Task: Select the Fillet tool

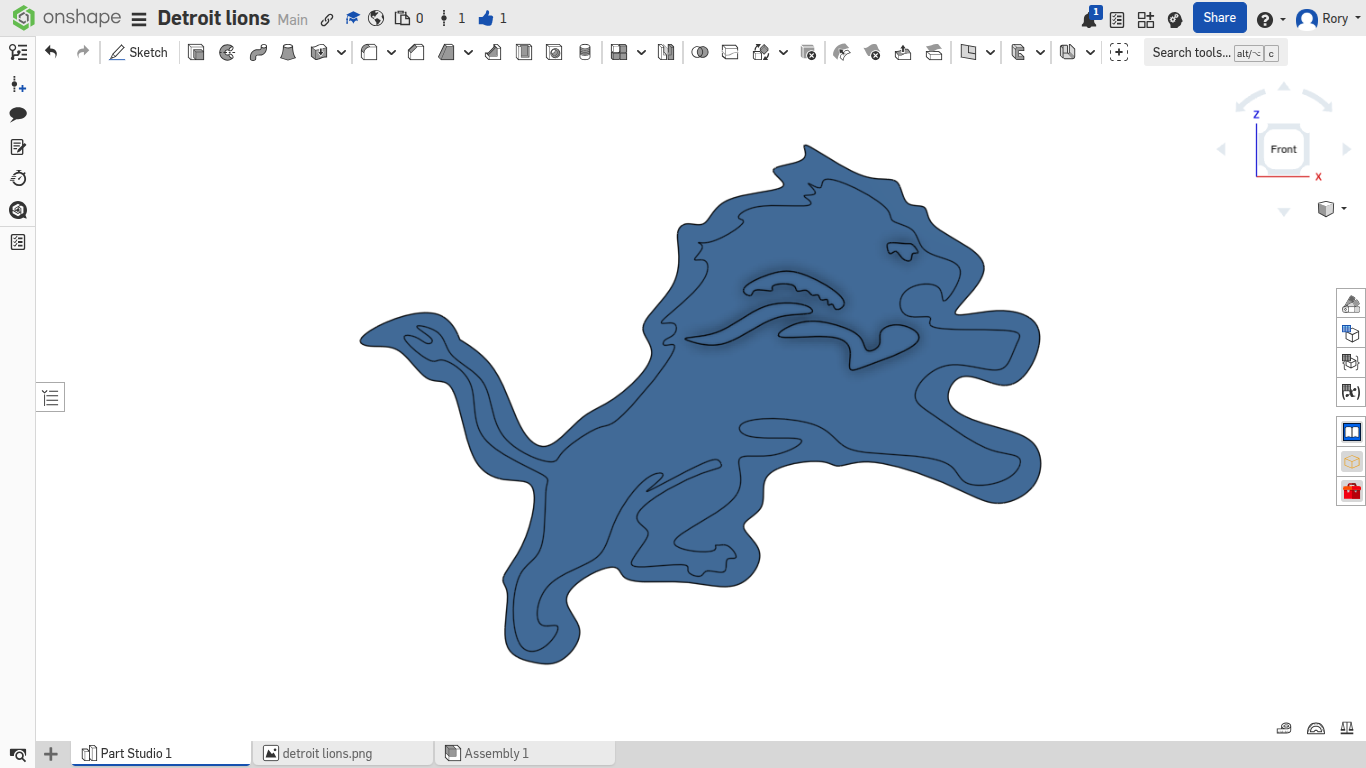Action: coord(369,52)
